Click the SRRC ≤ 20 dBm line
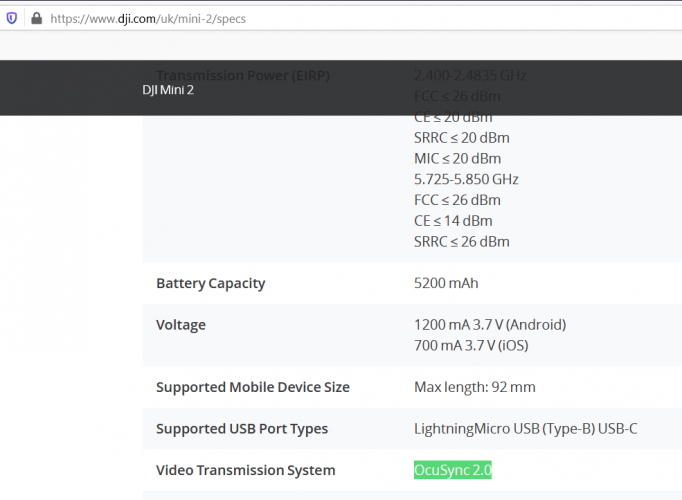 [461, 138]
